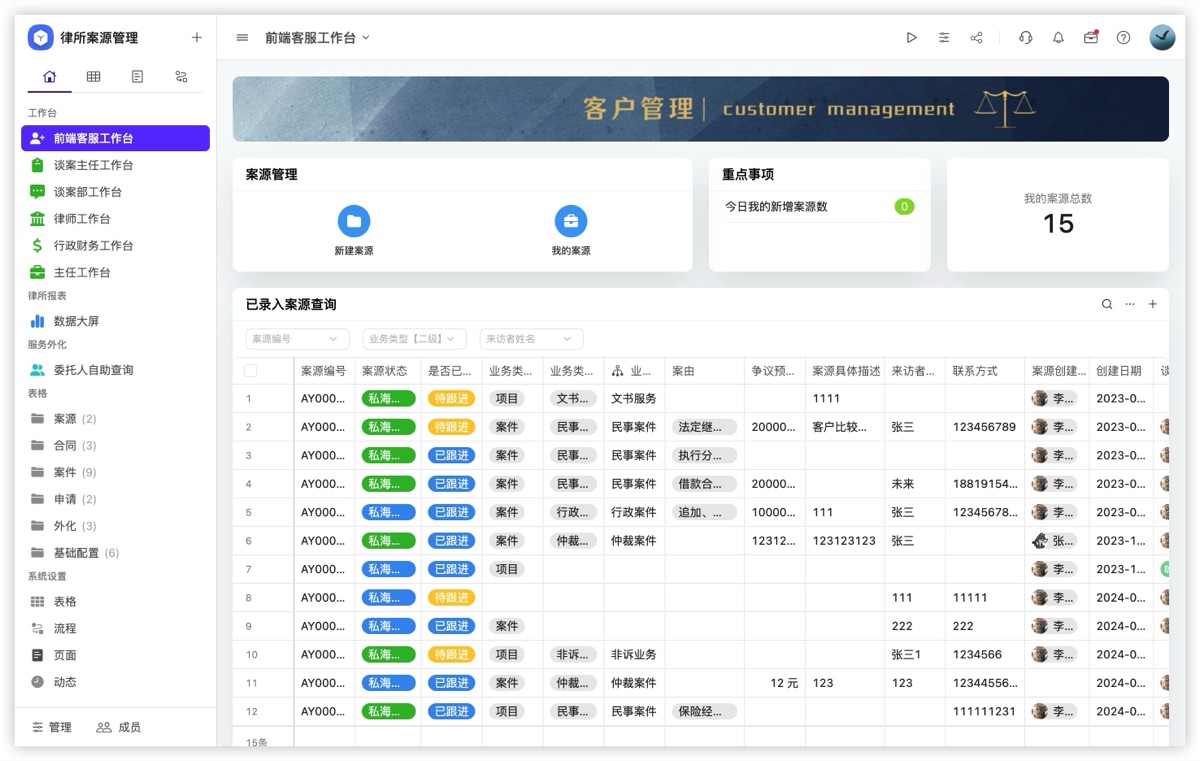Click the play preview icon in top bar
This screenshot has height=761, width=1200.
(x=911, y=38)
